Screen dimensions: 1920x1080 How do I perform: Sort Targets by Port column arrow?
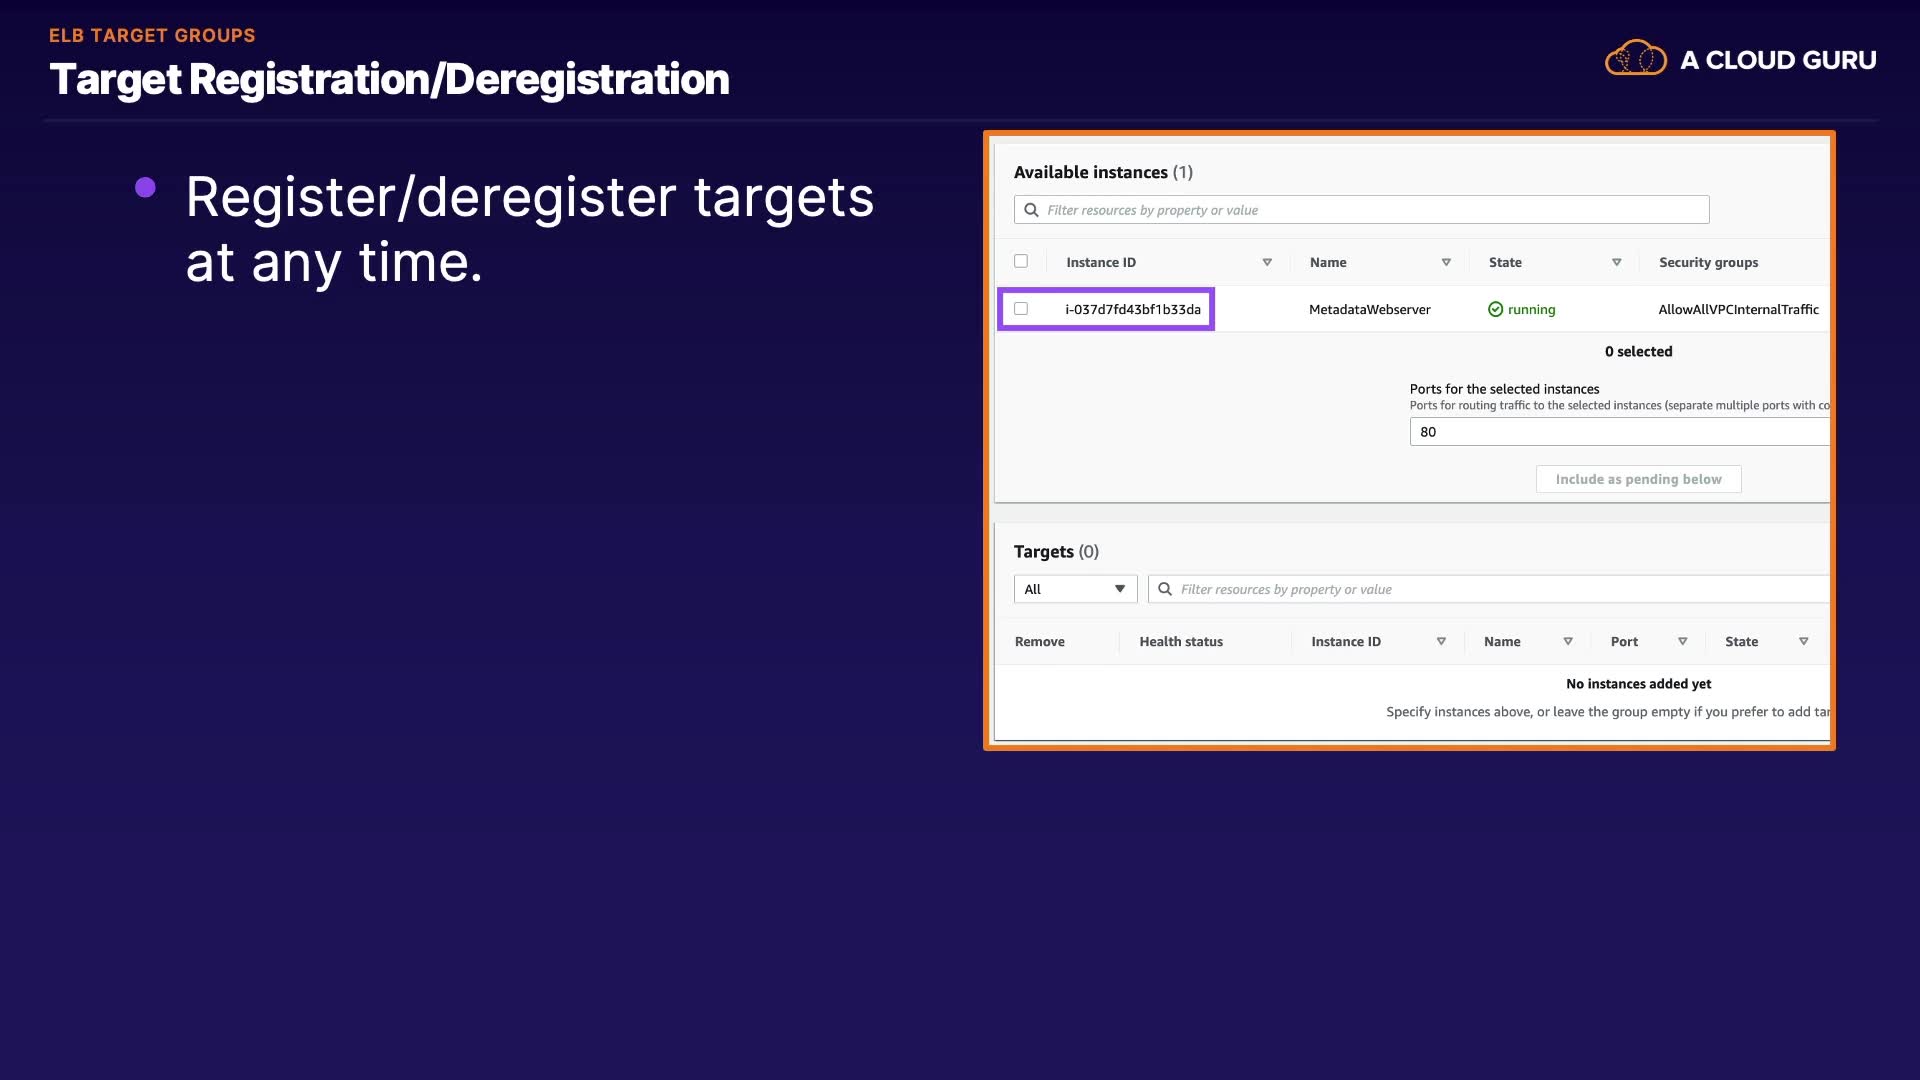coord(1682,641)
